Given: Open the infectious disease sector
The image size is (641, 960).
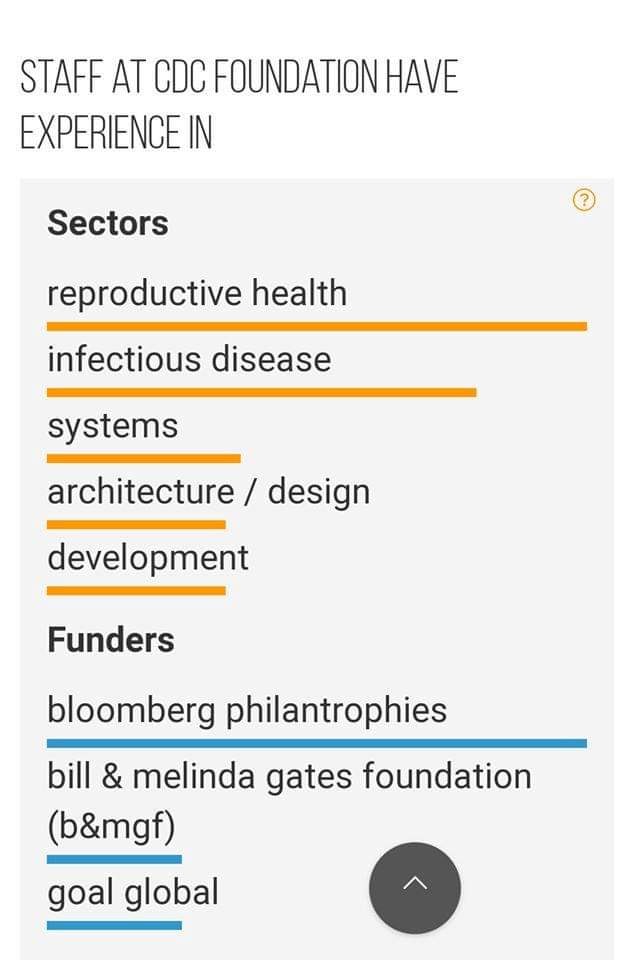Looking at the screenshot, I should point(189,359).
